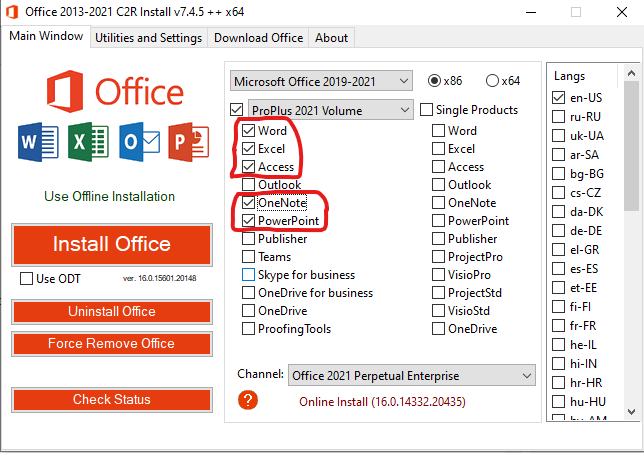
Task: Enable the ar-SA language checkbox
Action: coord(559,155)
